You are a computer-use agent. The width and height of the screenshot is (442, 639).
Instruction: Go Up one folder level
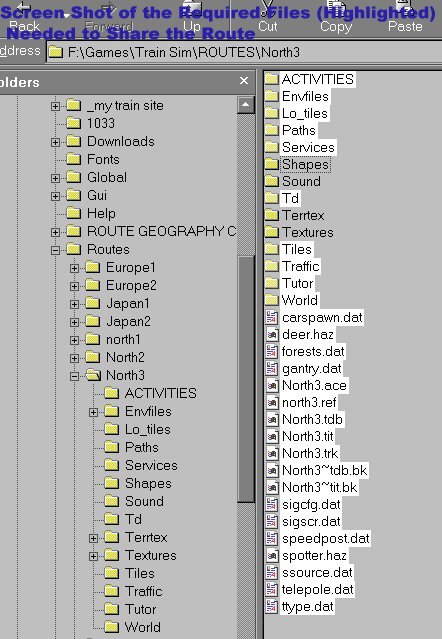[x=191, y=17]
